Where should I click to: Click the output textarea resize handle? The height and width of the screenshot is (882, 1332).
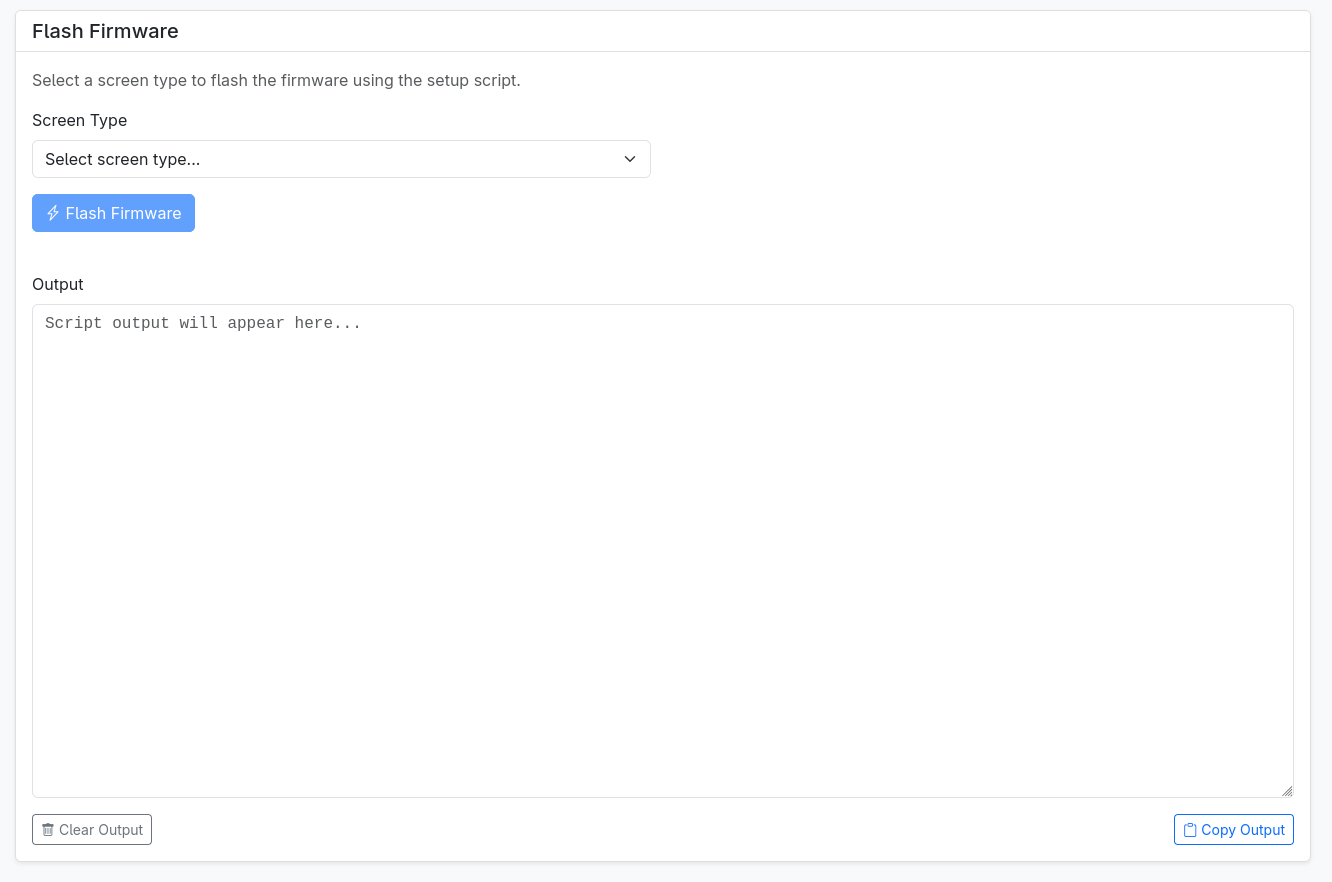click(1287, 791)
